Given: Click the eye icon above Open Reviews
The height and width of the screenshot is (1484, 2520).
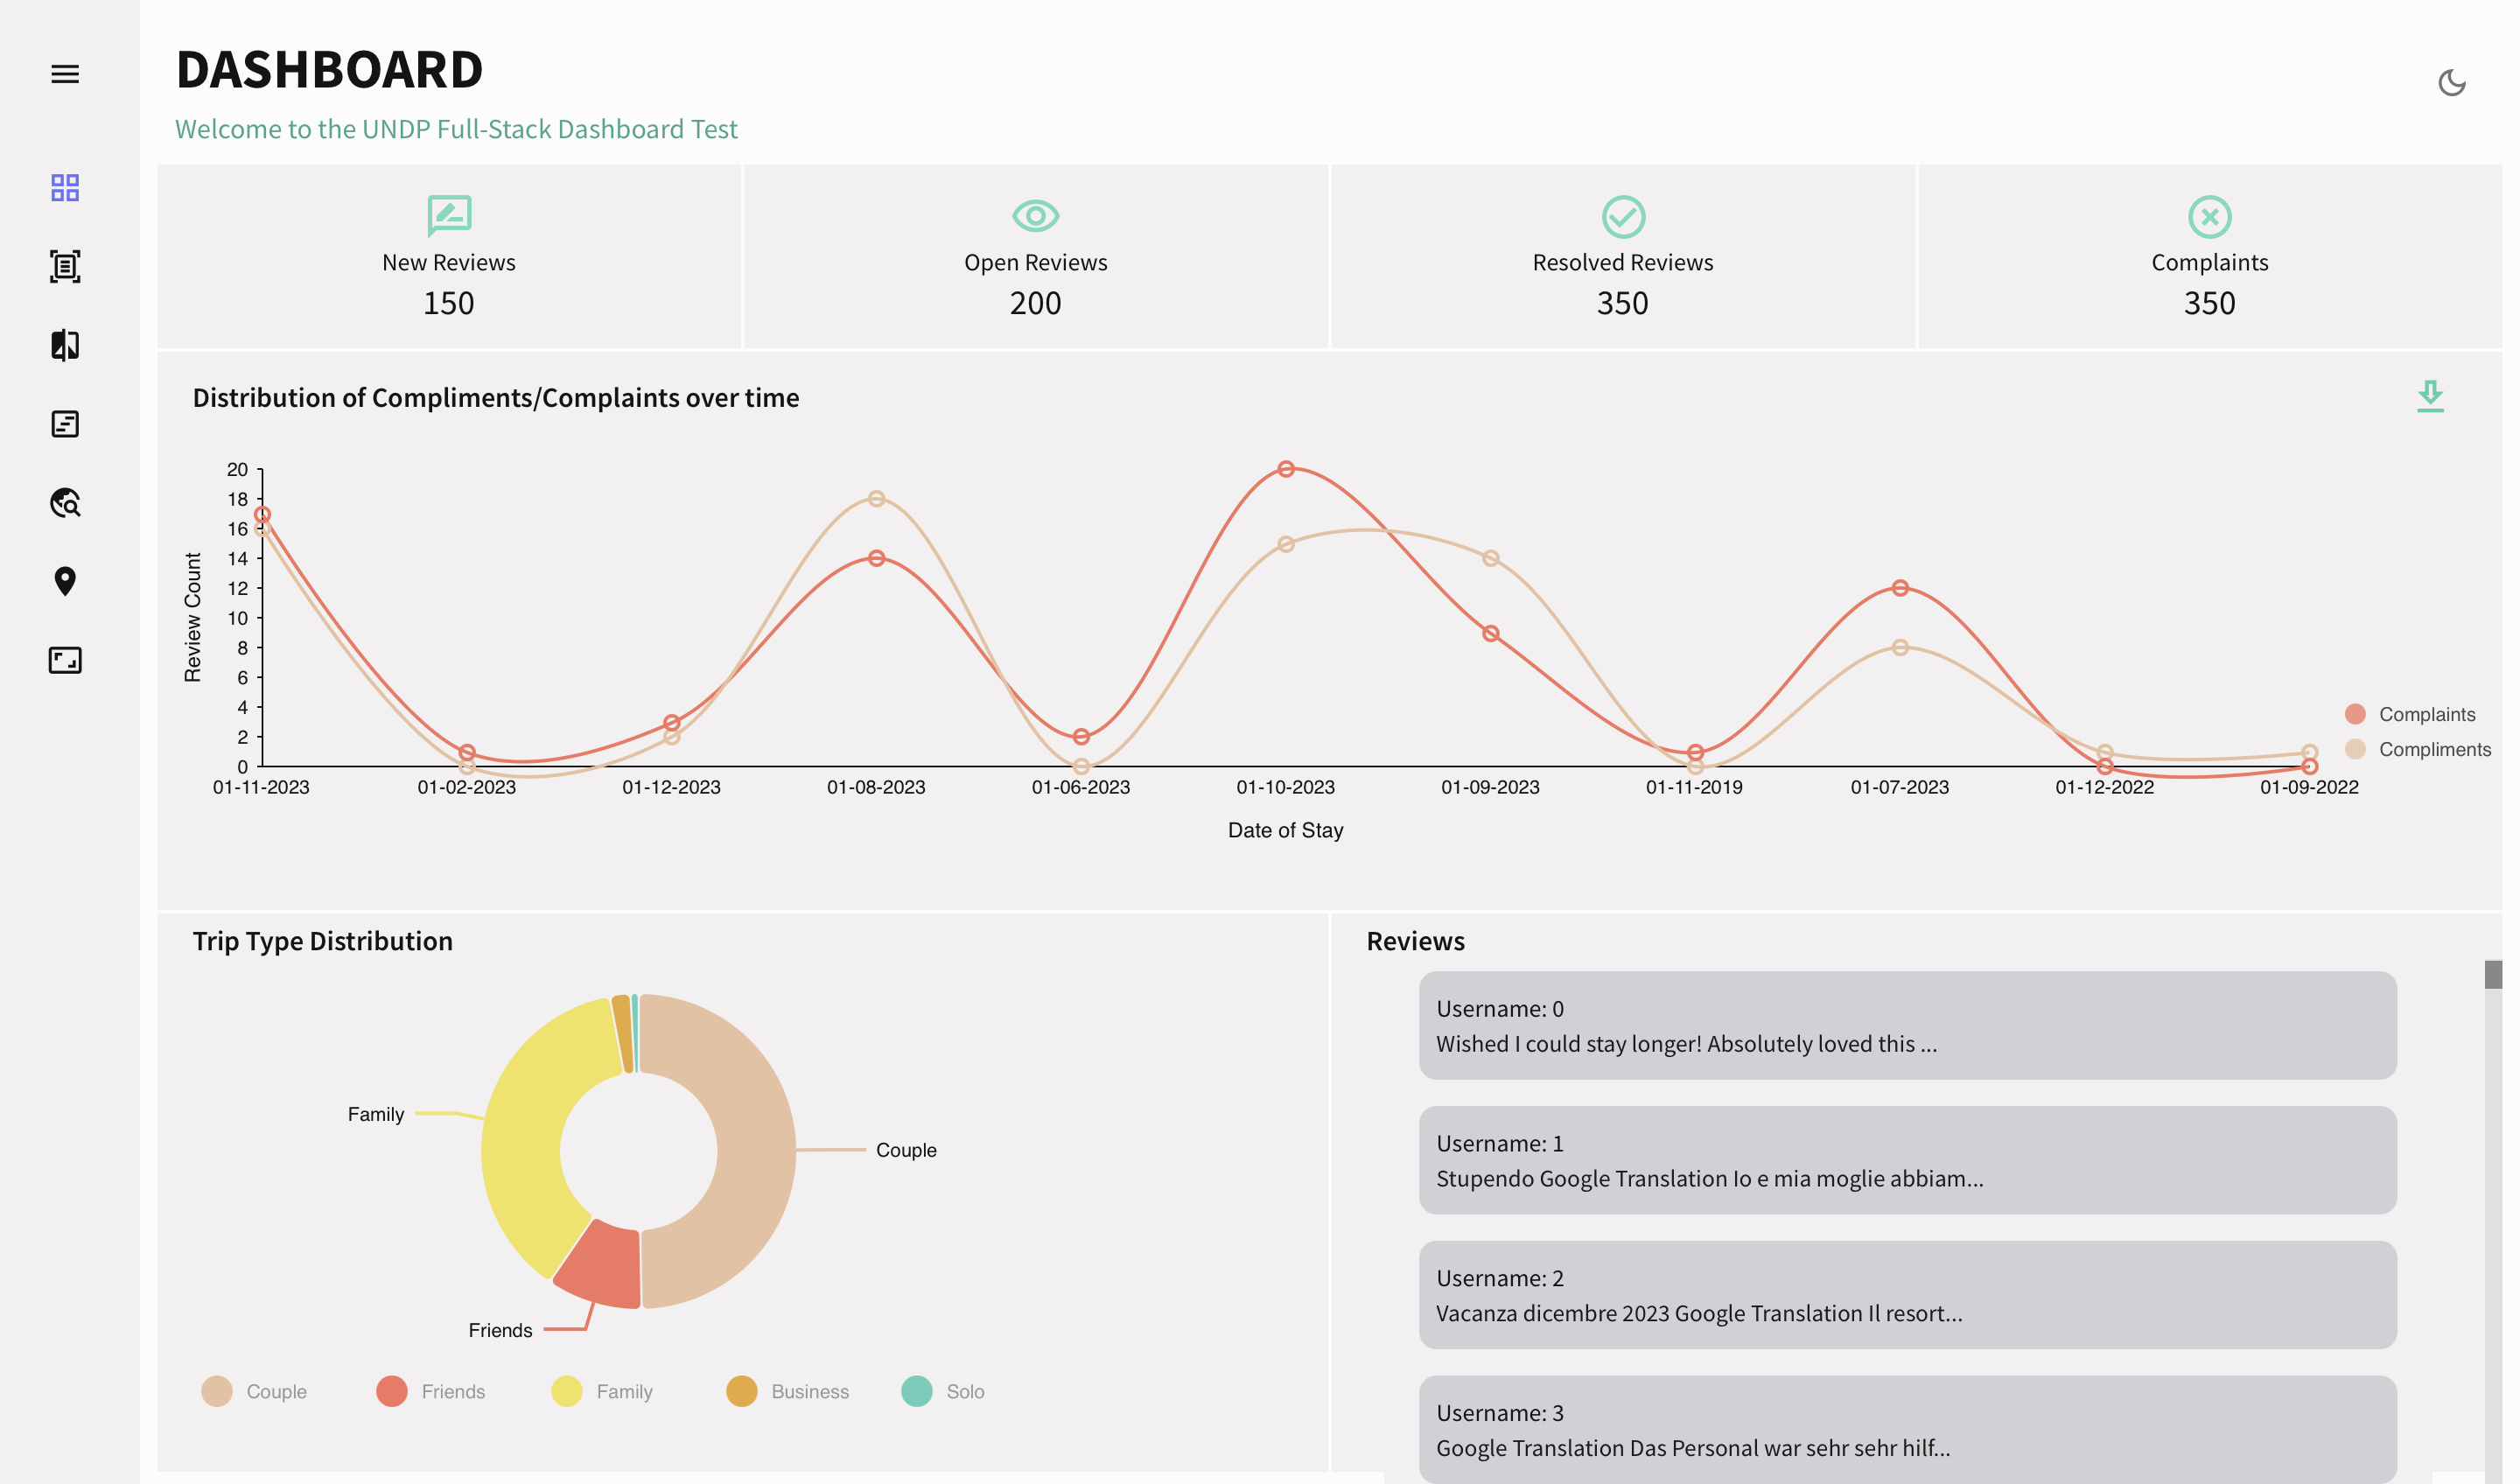Looking at the screenshot, I should click(x=1035, y=214).
